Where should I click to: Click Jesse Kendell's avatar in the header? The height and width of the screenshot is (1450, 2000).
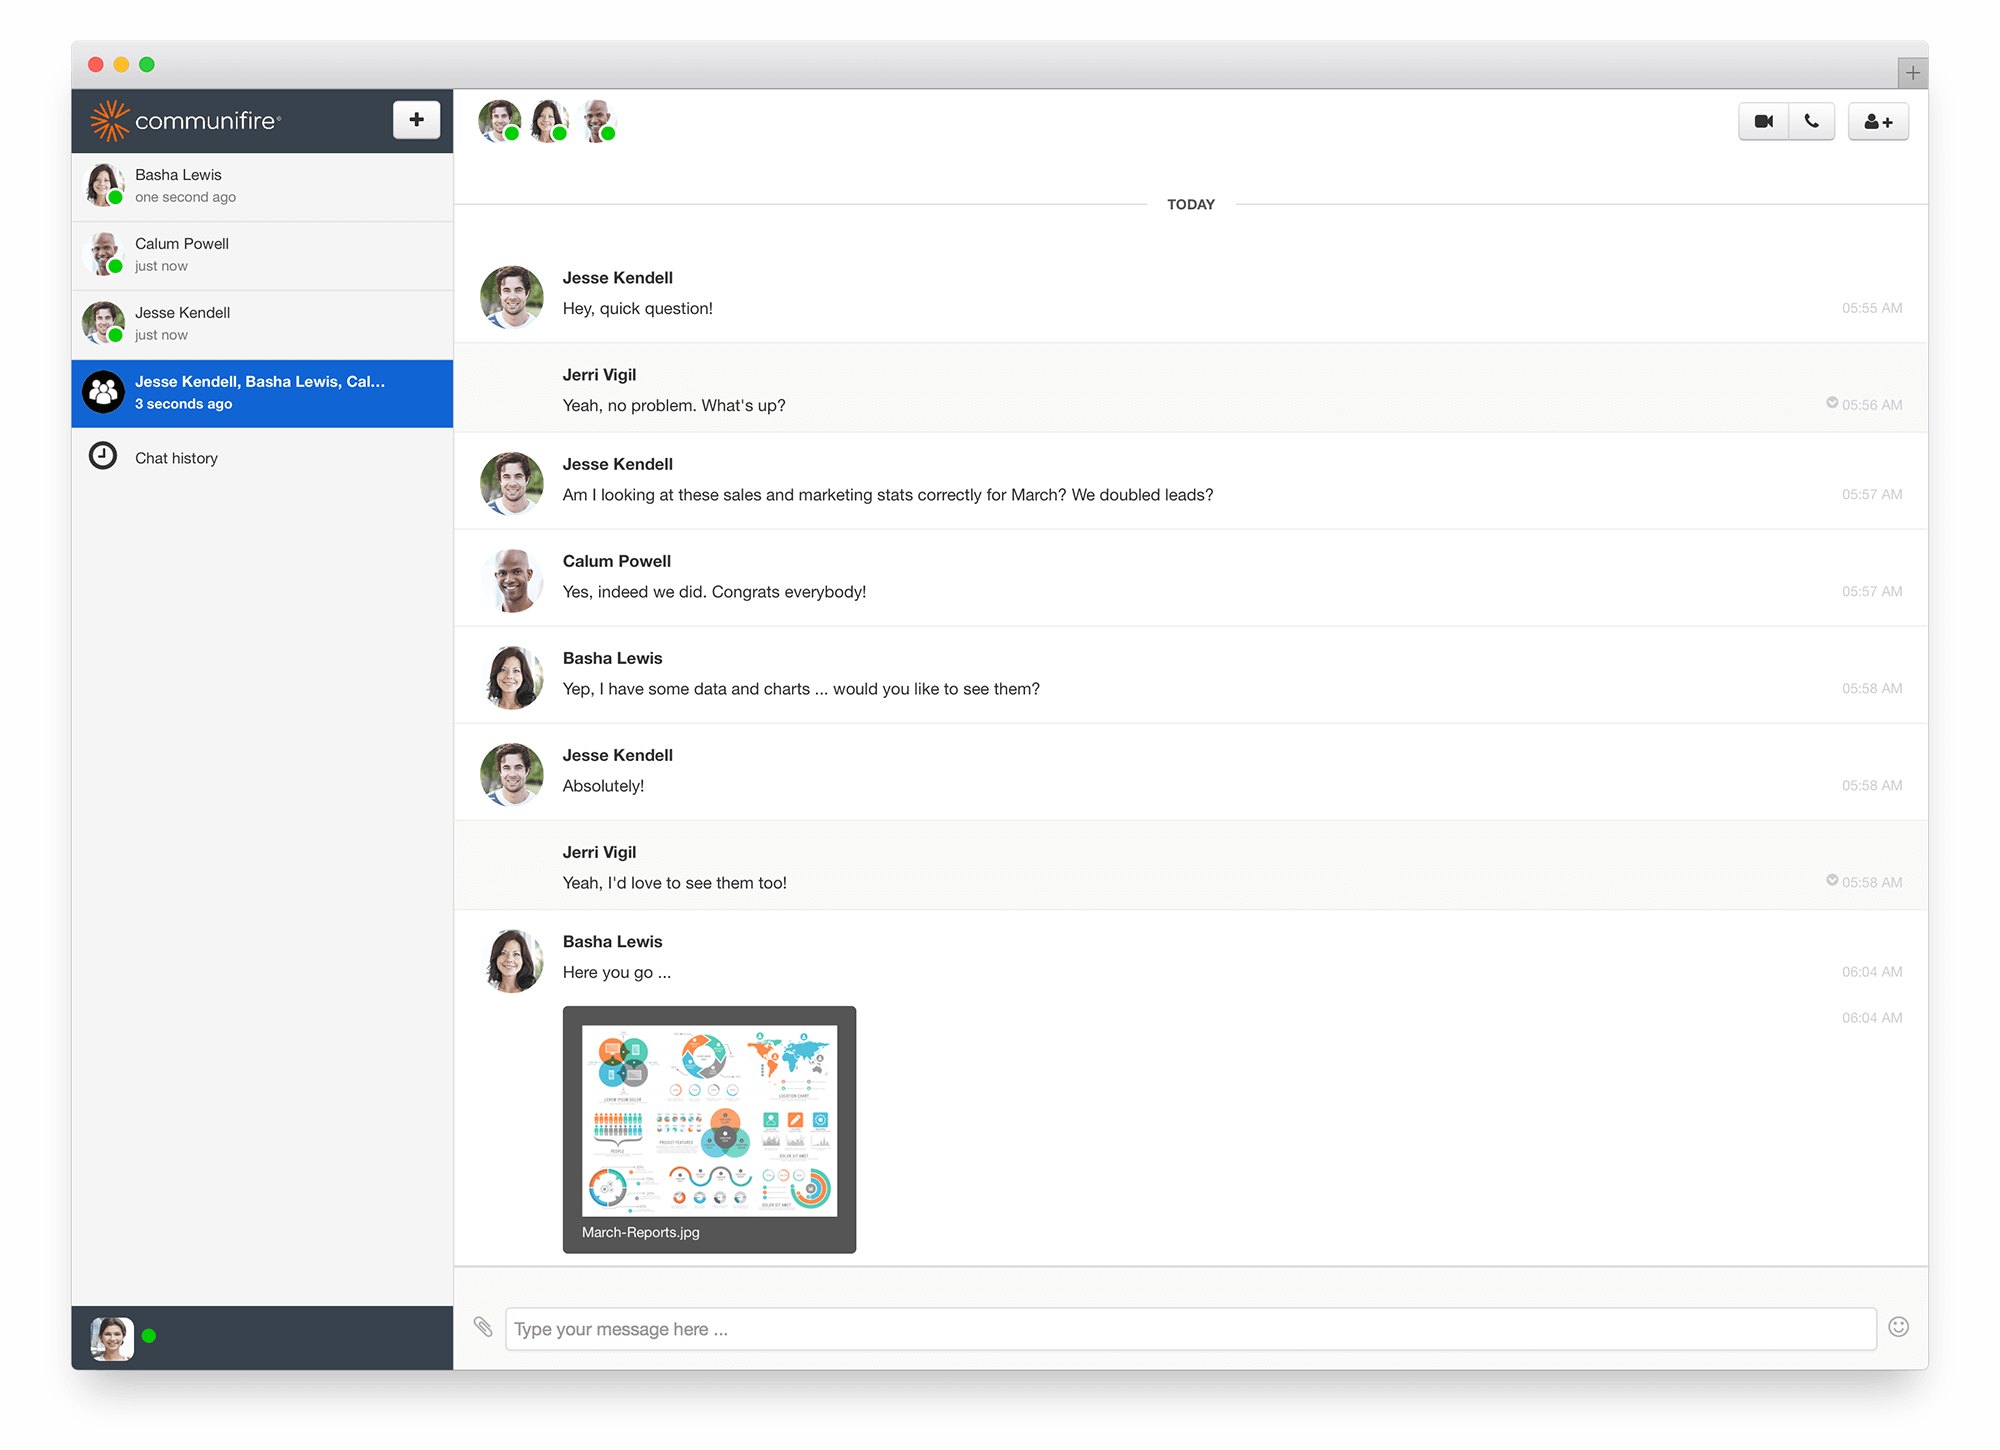pos(499,119)
